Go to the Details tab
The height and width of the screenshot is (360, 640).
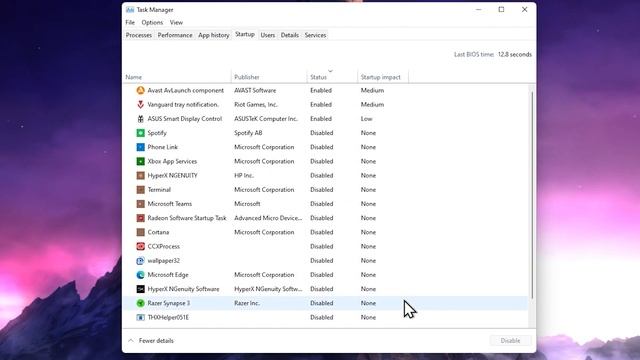(290, 35)
